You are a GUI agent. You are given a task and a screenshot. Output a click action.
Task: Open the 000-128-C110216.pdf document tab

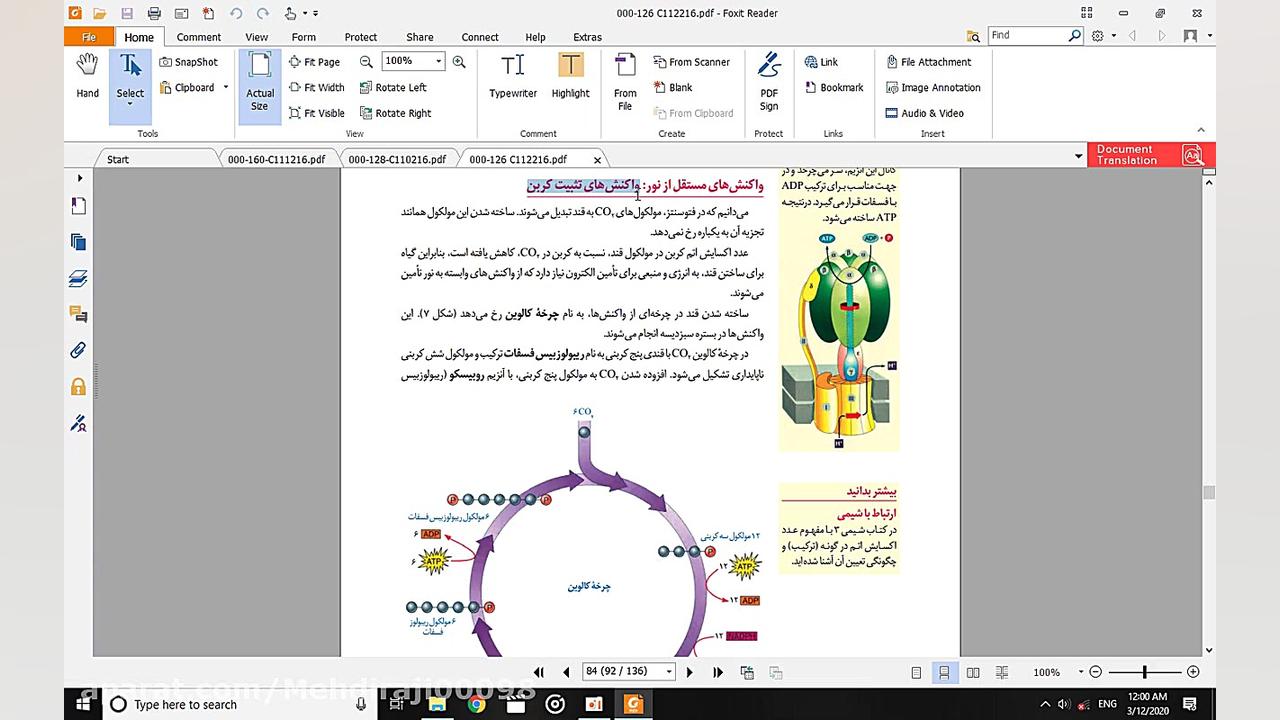tap(395, 158)
